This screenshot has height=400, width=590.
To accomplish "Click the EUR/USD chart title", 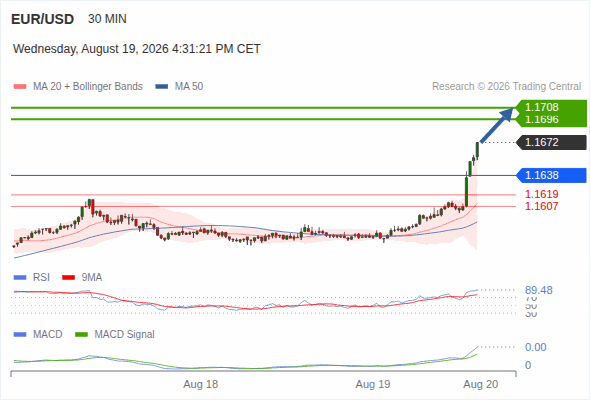I will [43, 19].
